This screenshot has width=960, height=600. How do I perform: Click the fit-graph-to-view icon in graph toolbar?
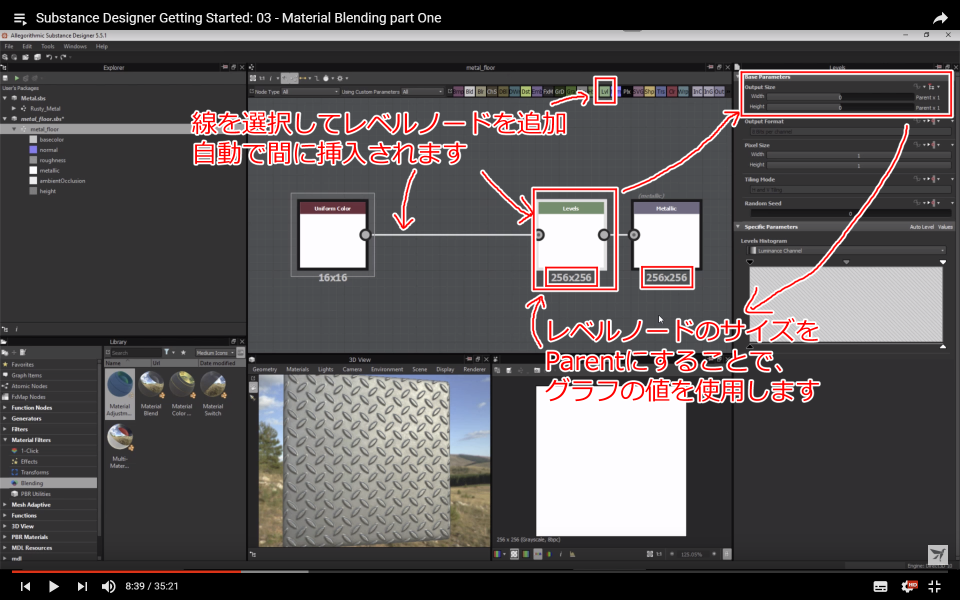253,78
